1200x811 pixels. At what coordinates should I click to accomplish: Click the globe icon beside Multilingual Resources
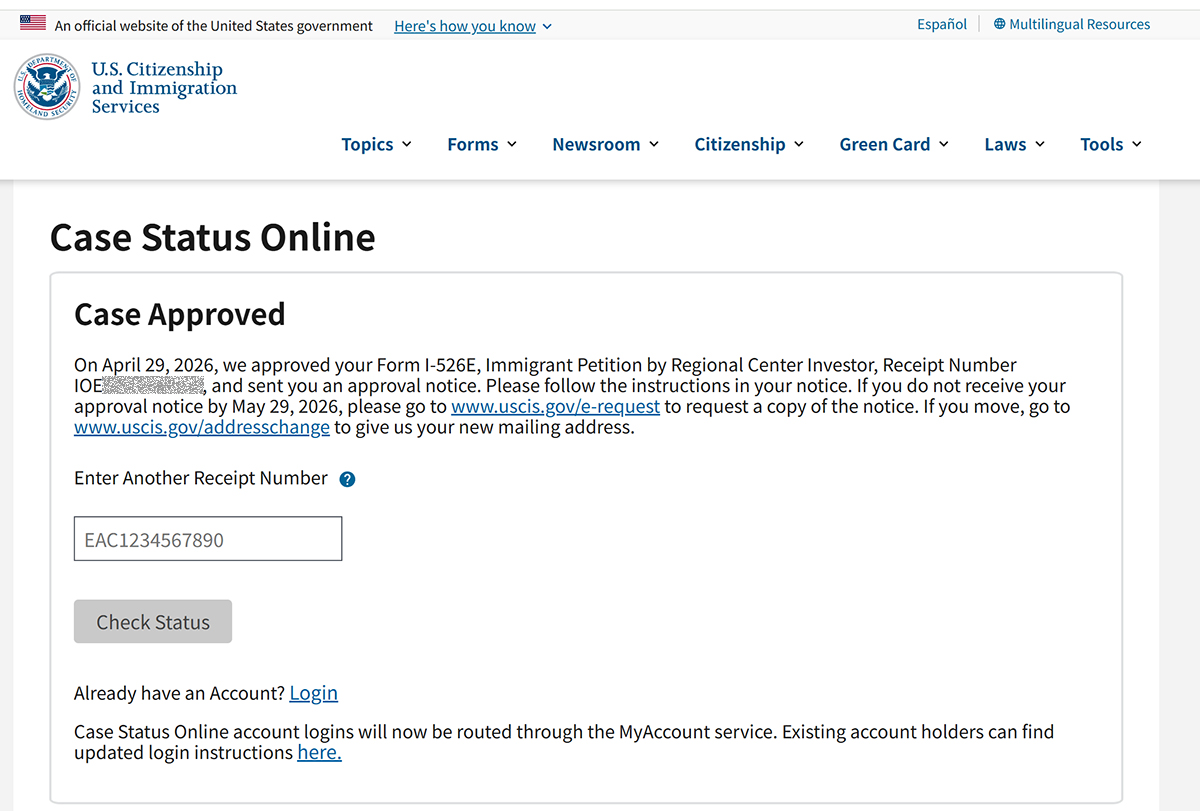coord(999,24)
